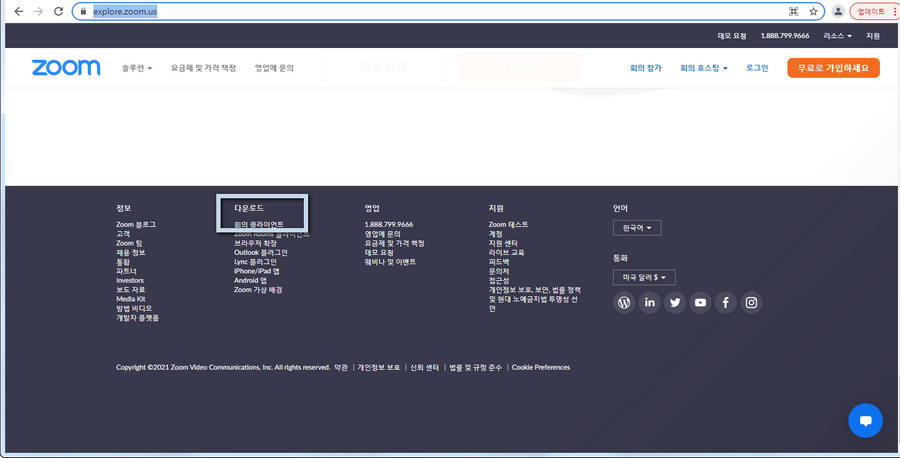Expand the 회의 호스팅 dropdown

pyautogui.click(x=704, y=68)
